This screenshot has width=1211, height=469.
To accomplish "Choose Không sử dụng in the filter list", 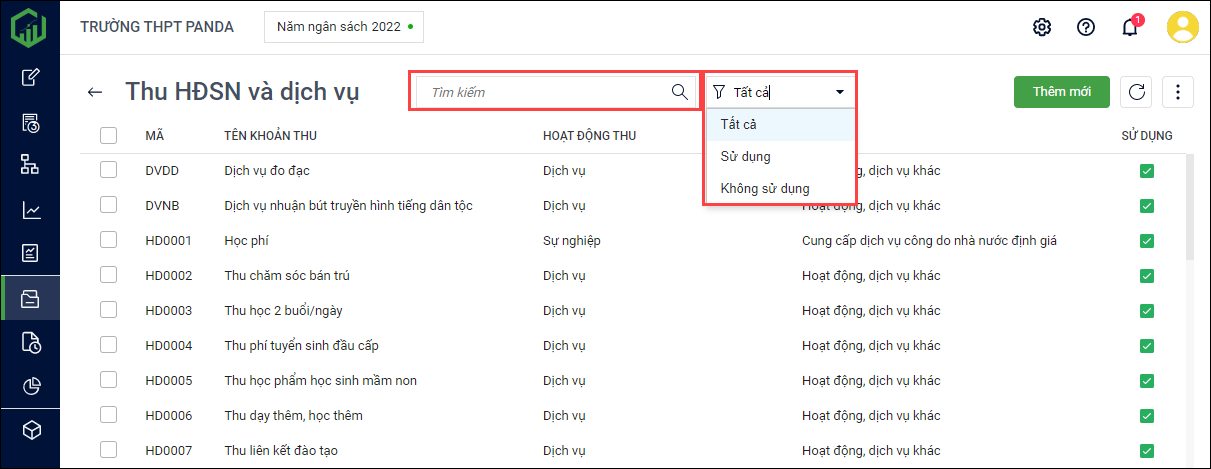I will (x=765, y=188).
